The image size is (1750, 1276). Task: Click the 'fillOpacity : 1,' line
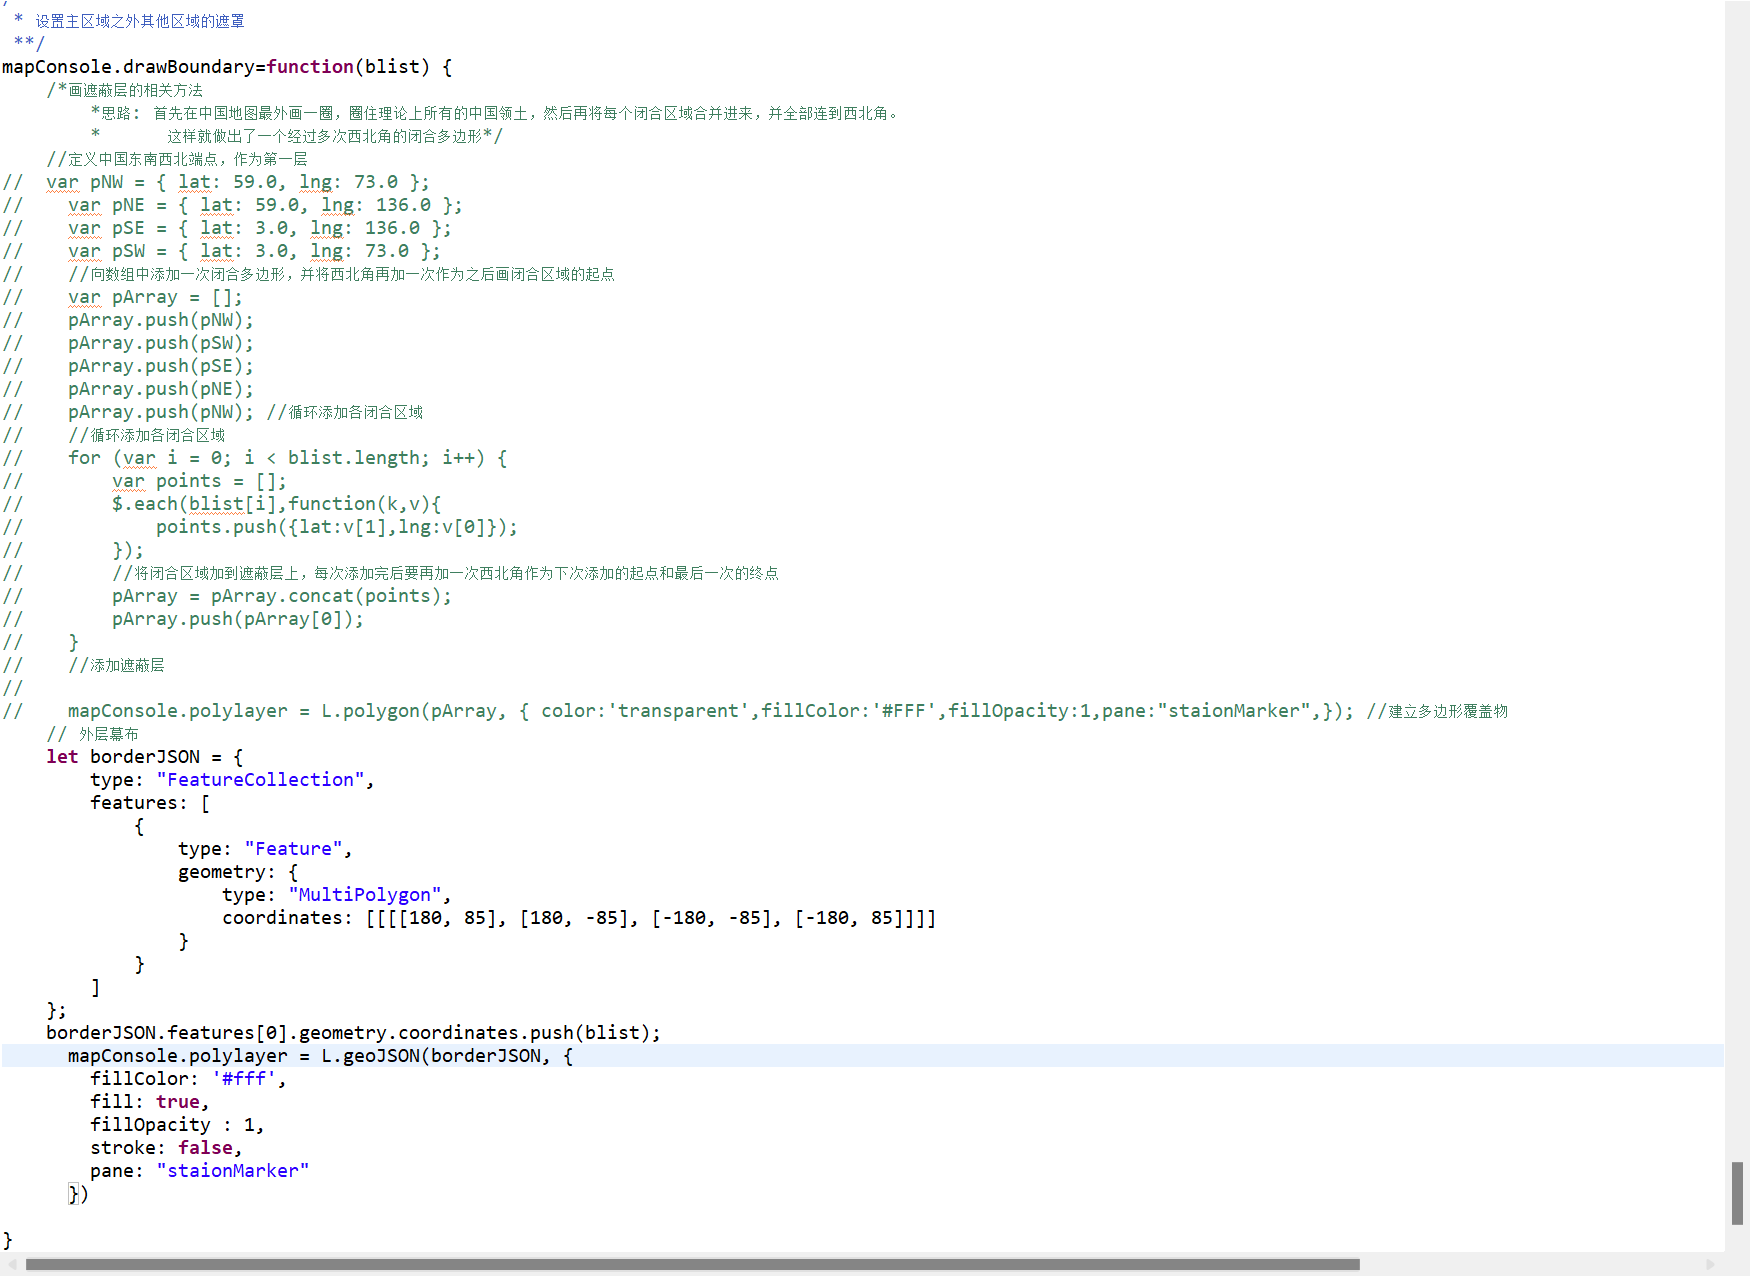[x=177, y=1125]
